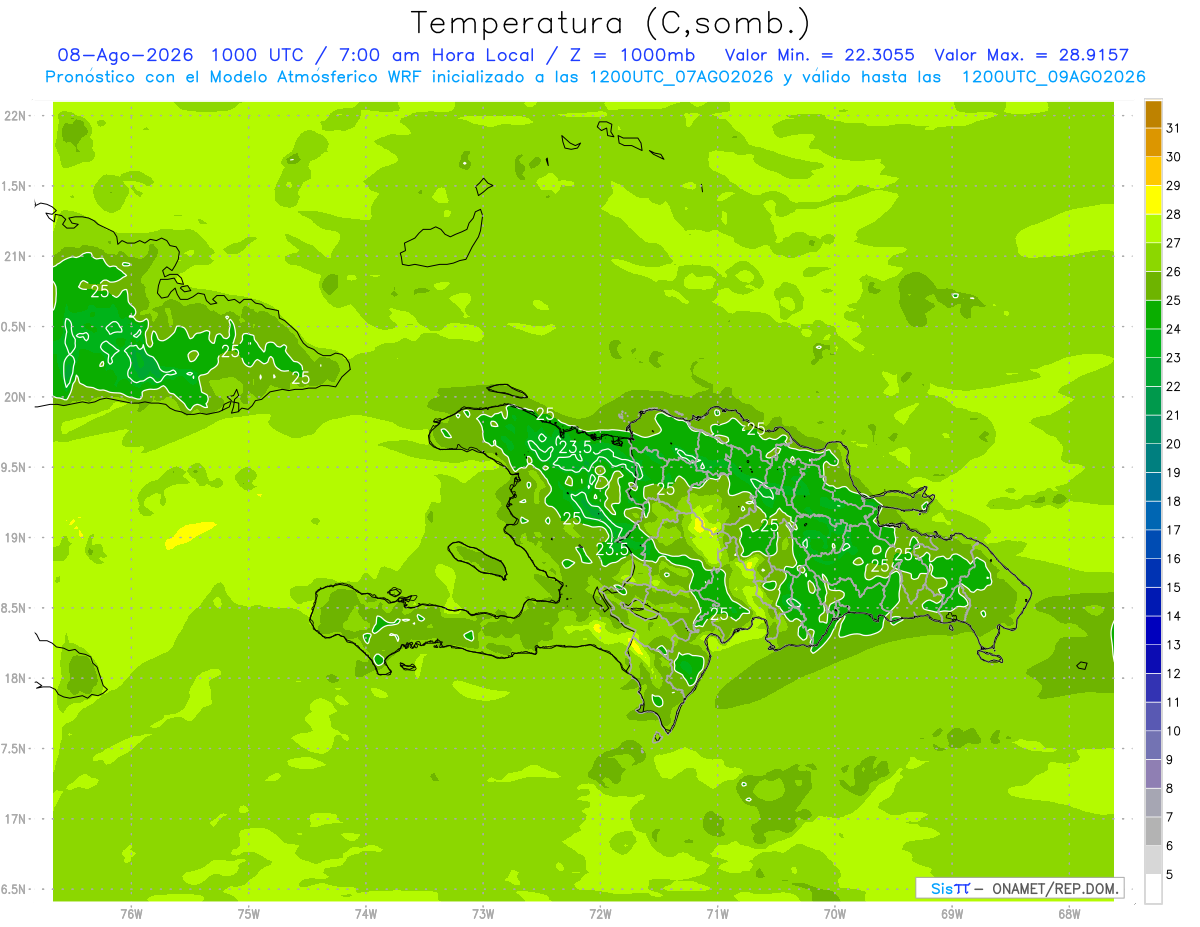Click the "73W" longitude label

[x=483, y=913]
